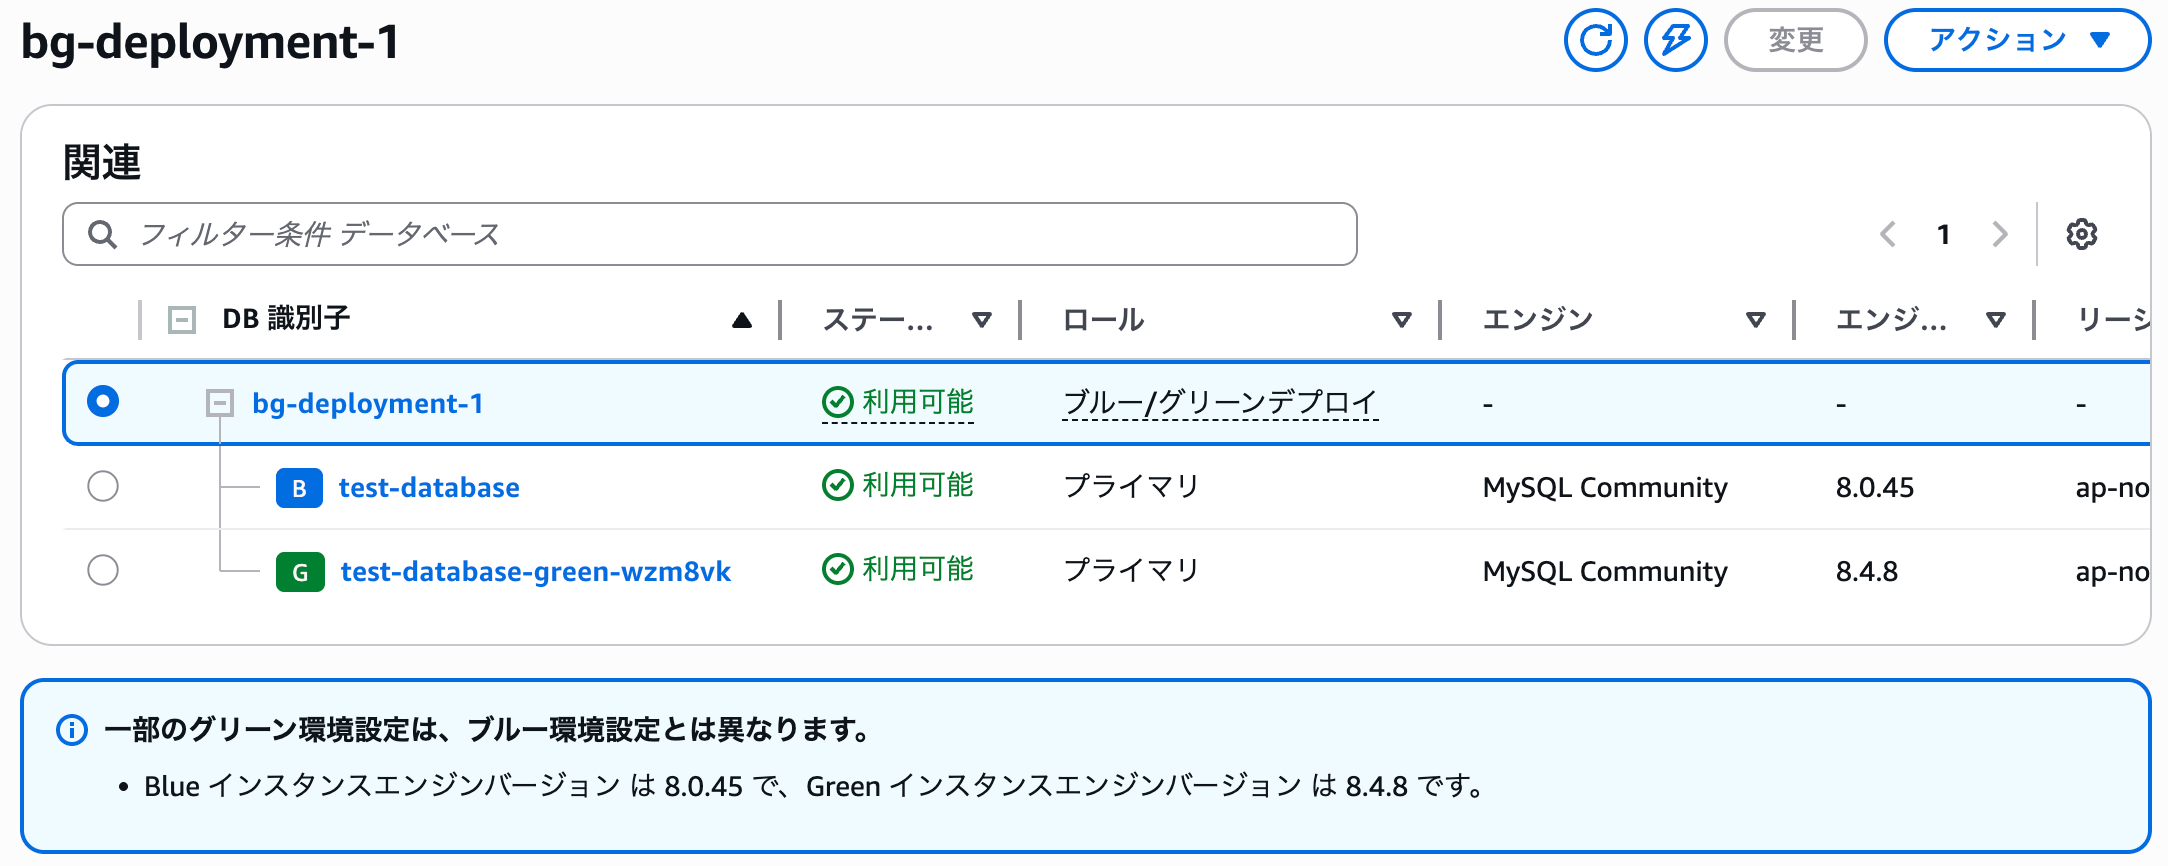The height and width of the screenshot is (866, 2168).
Task: Select test-database-green-wzm8vk radio button
Action: 103,570
